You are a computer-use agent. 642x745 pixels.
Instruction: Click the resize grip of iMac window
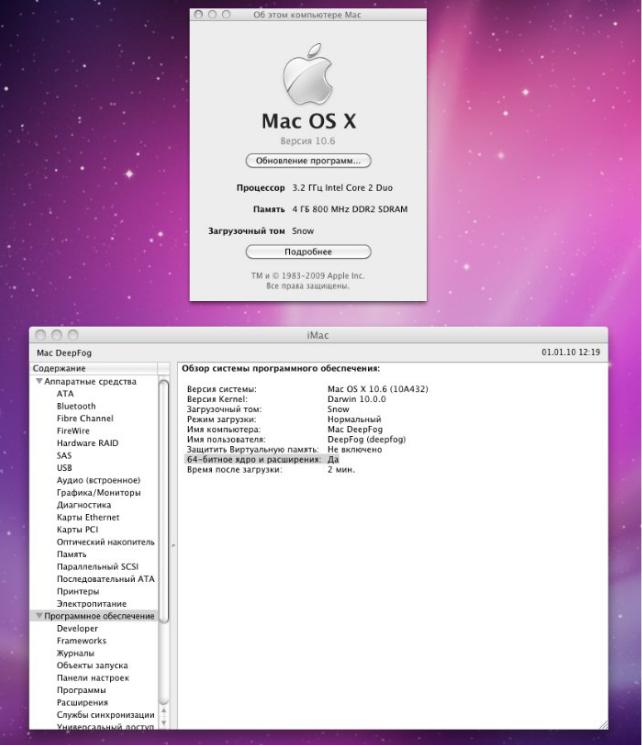click(603, 724)
